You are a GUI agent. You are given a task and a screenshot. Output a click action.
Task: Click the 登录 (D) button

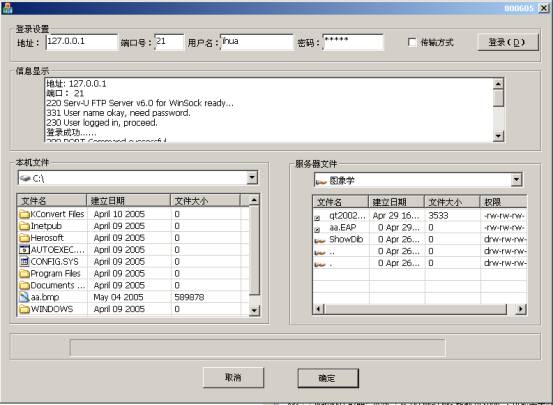click(x=508, y=42)
